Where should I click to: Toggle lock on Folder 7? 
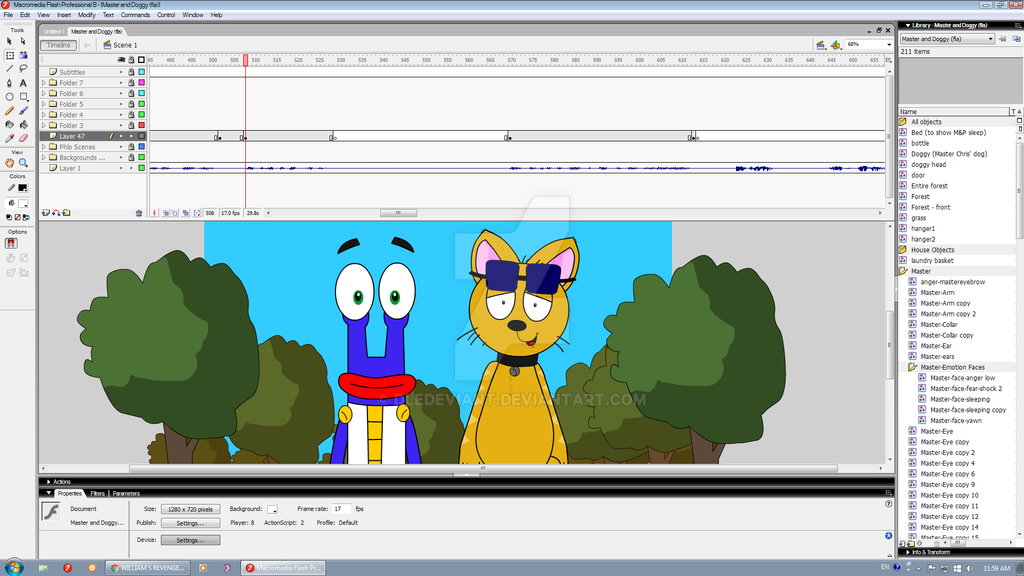(x=131, y=83)
